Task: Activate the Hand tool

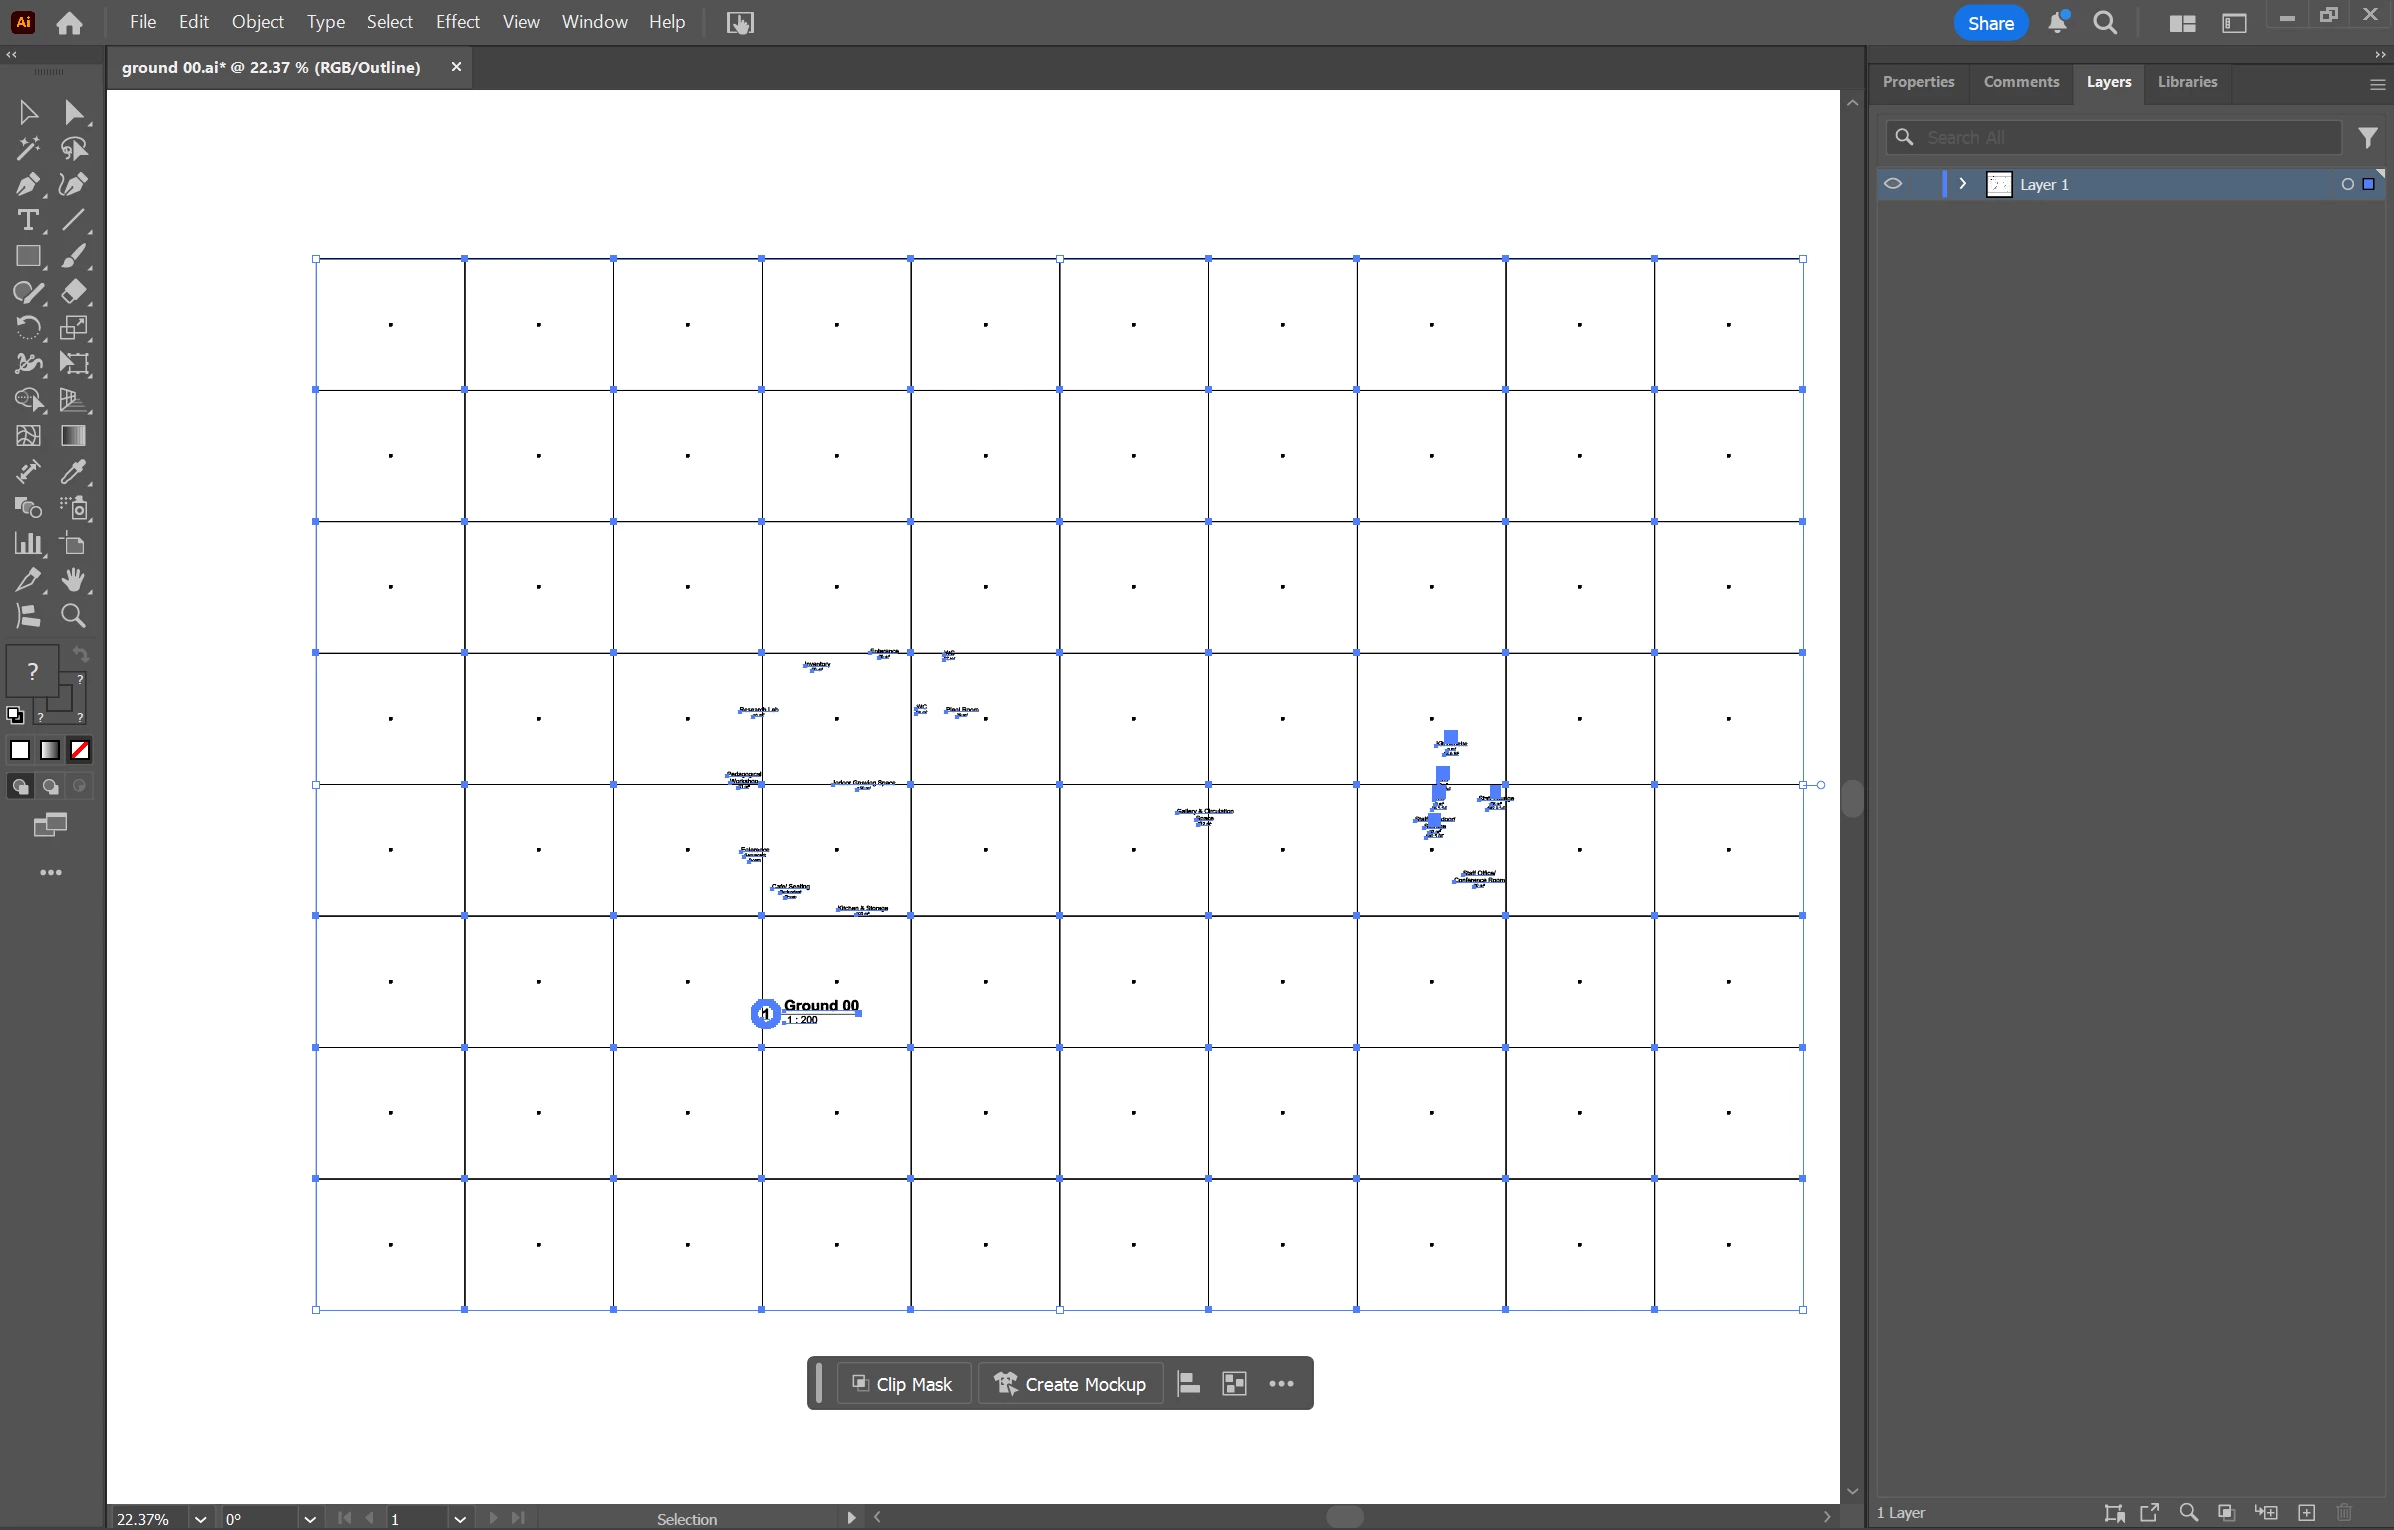Action: (73, 580)
